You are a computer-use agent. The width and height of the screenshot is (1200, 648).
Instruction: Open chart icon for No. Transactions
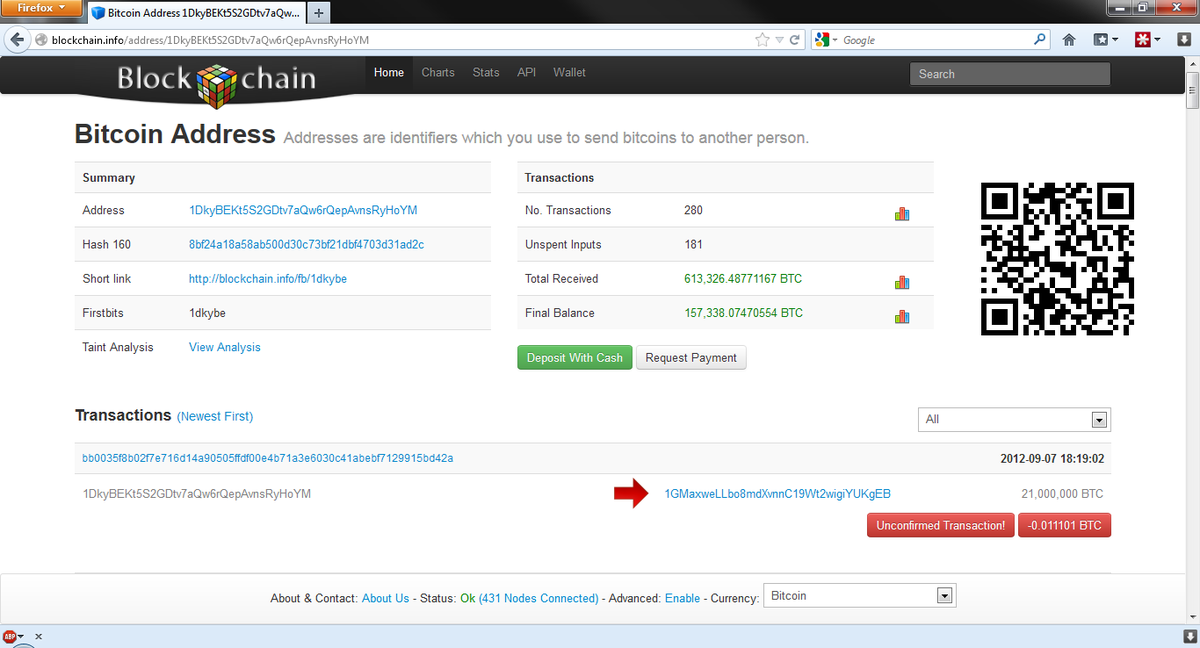pyautogui.click(x=902, y=213)
